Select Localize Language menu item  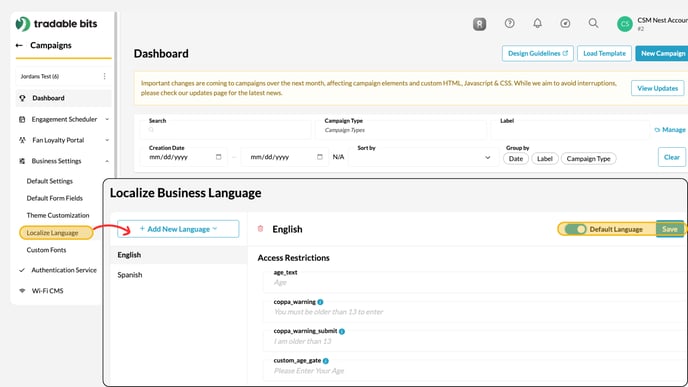[56, 233]
